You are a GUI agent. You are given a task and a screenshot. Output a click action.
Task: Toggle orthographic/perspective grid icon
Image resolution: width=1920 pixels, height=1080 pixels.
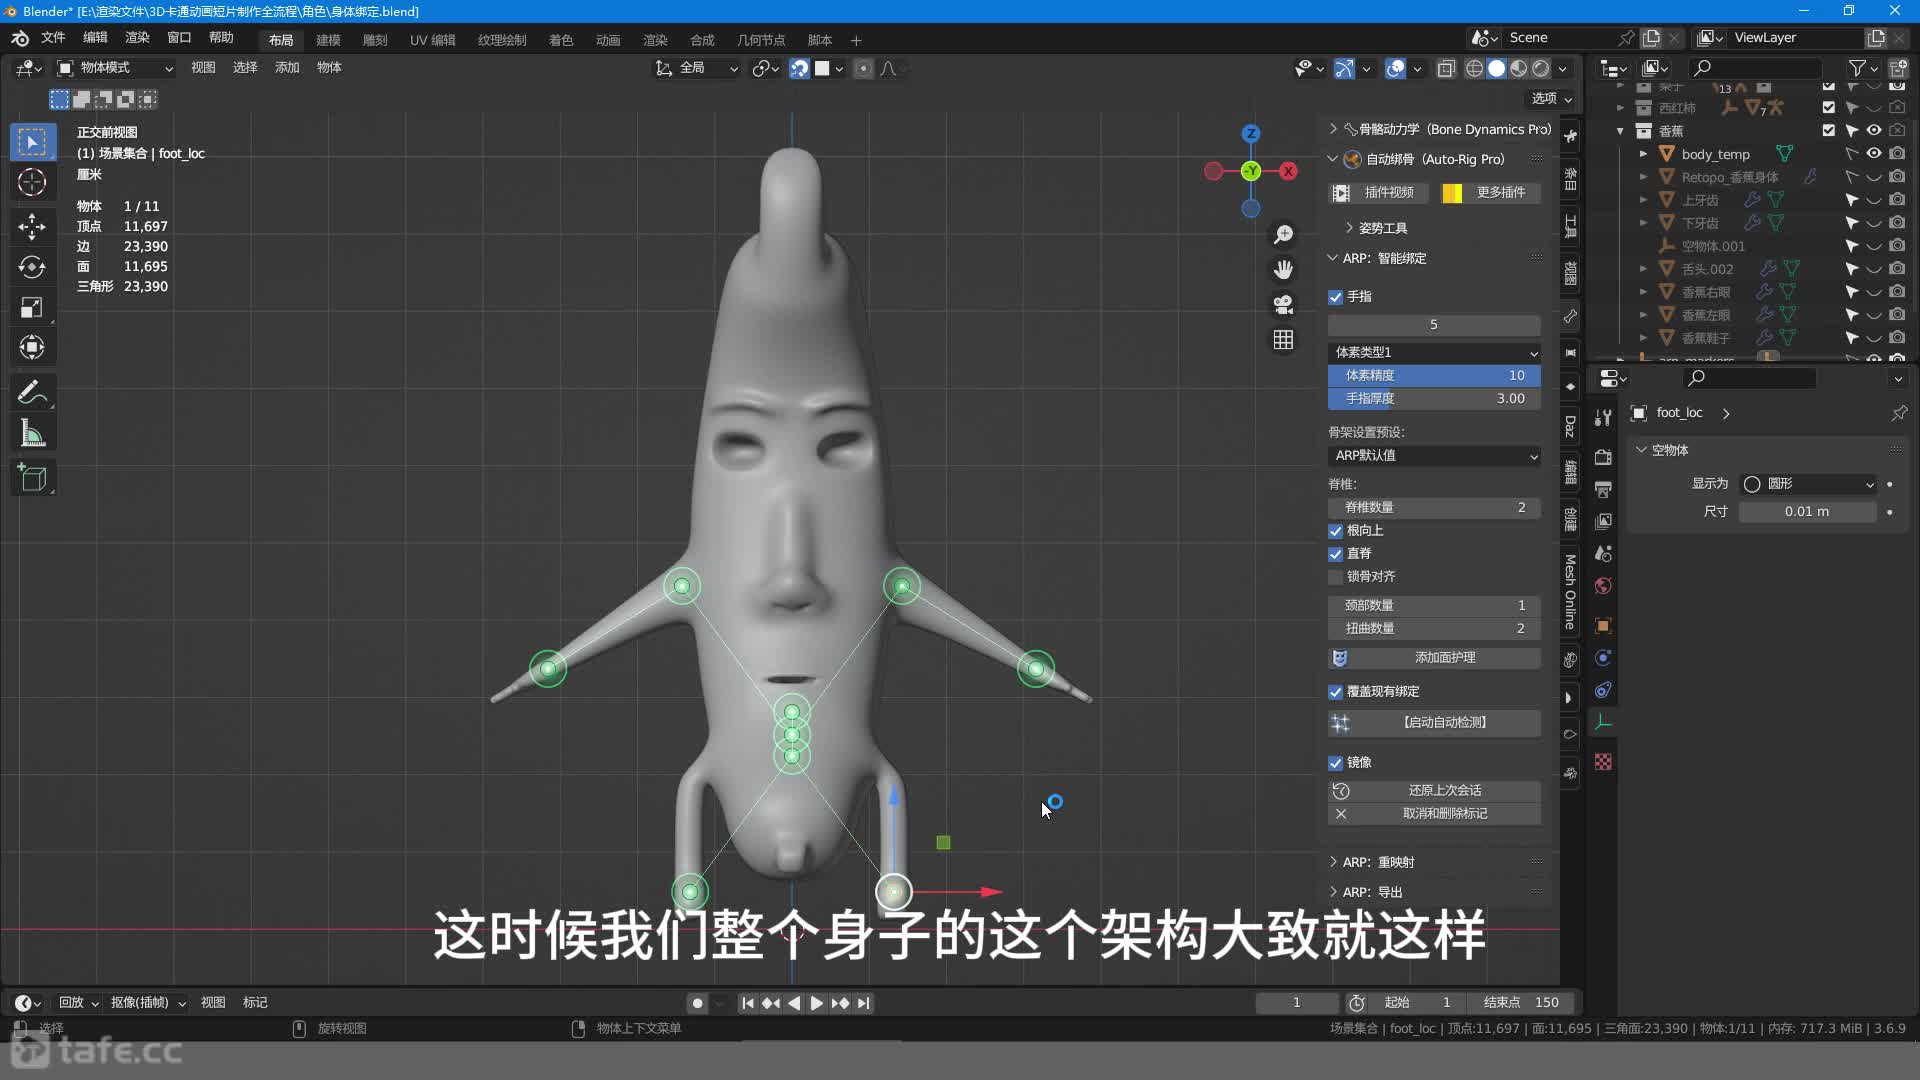click(1283, 340)
